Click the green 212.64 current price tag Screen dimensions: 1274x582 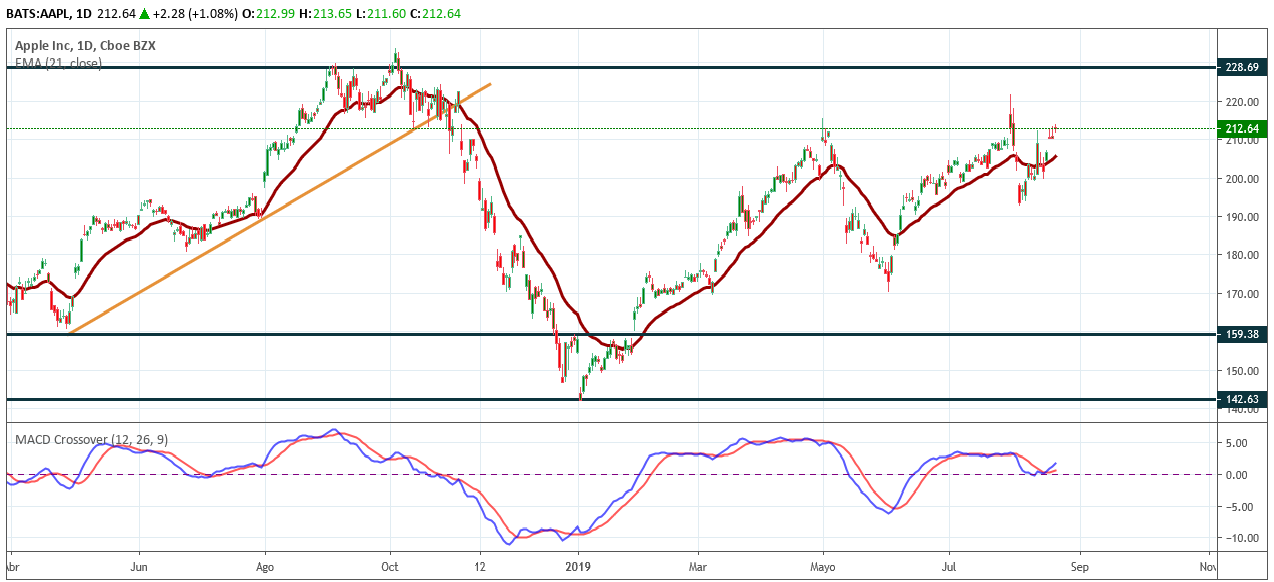[1243, 128]
